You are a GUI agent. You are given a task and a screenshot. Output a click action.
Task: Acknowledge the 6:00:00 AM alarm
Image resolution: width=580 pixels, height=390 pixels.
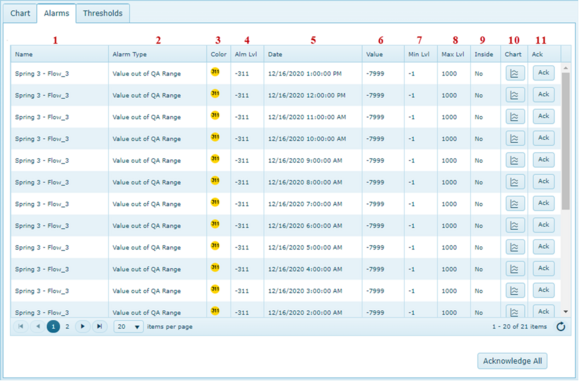pyautogui.click(x=543, y=225)
